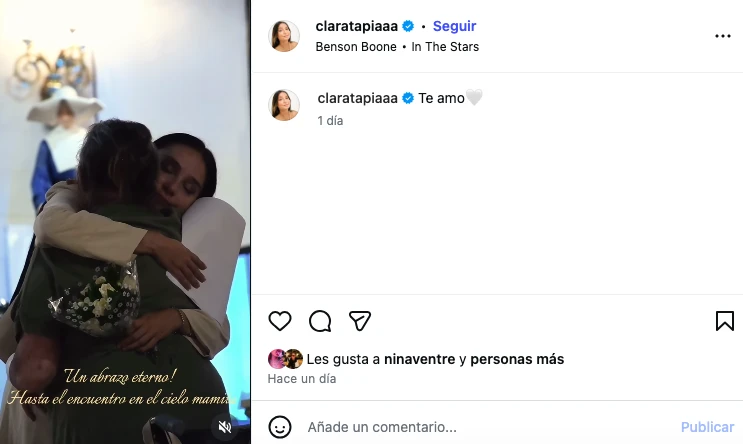Open claratapiaaa avatar beside caption
This screenshot has height=444, width=743.
284,105
